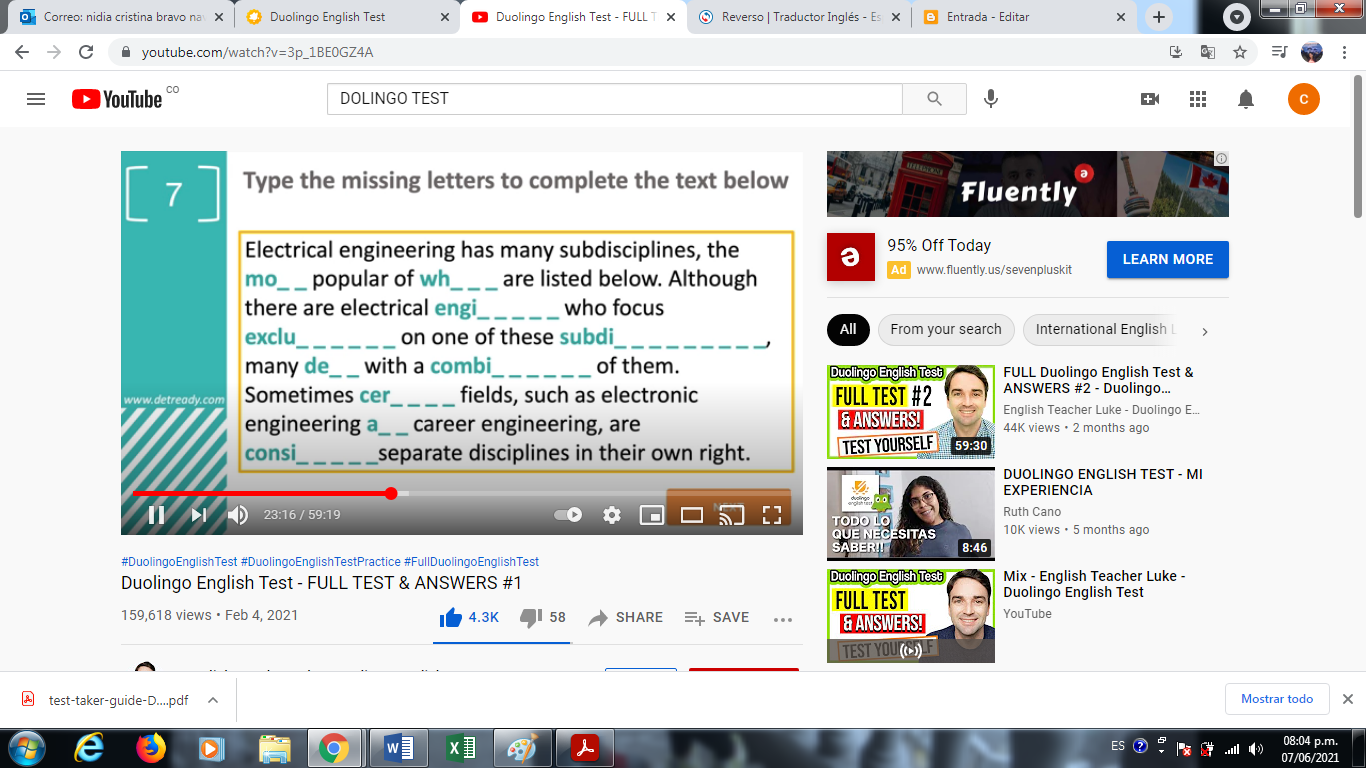Open the media control icon in Chrome toolbar

point(1279,52)
